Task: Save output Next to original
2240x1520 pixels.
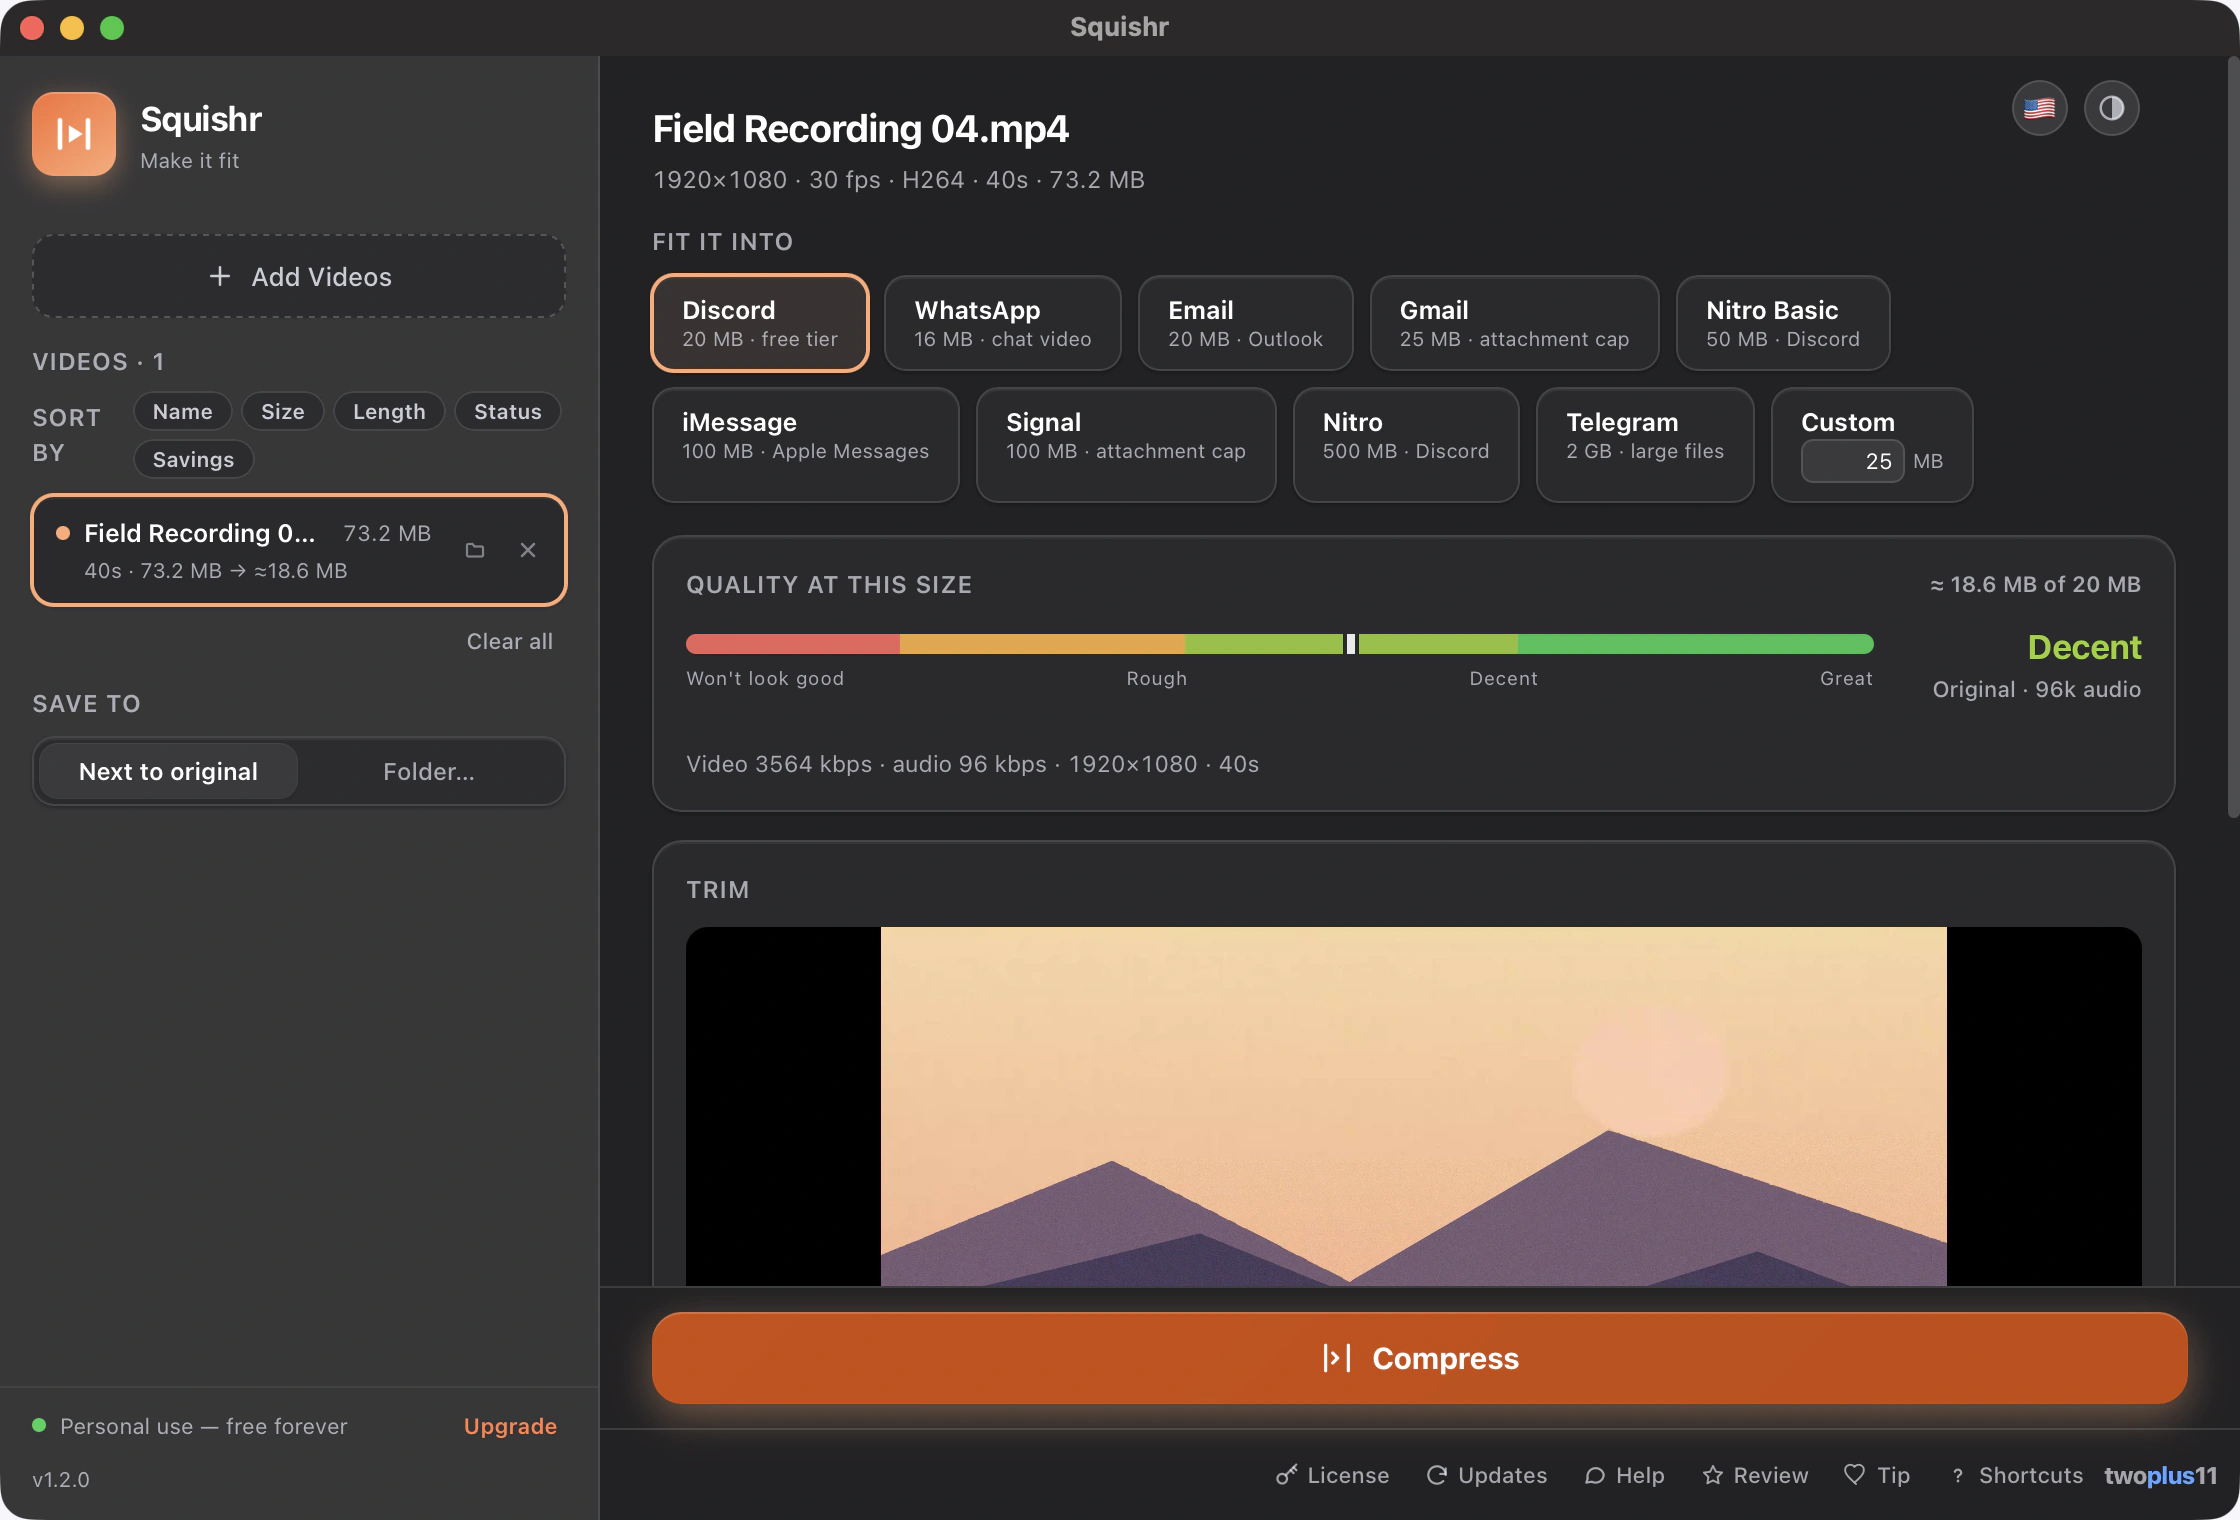Action: 168,771
